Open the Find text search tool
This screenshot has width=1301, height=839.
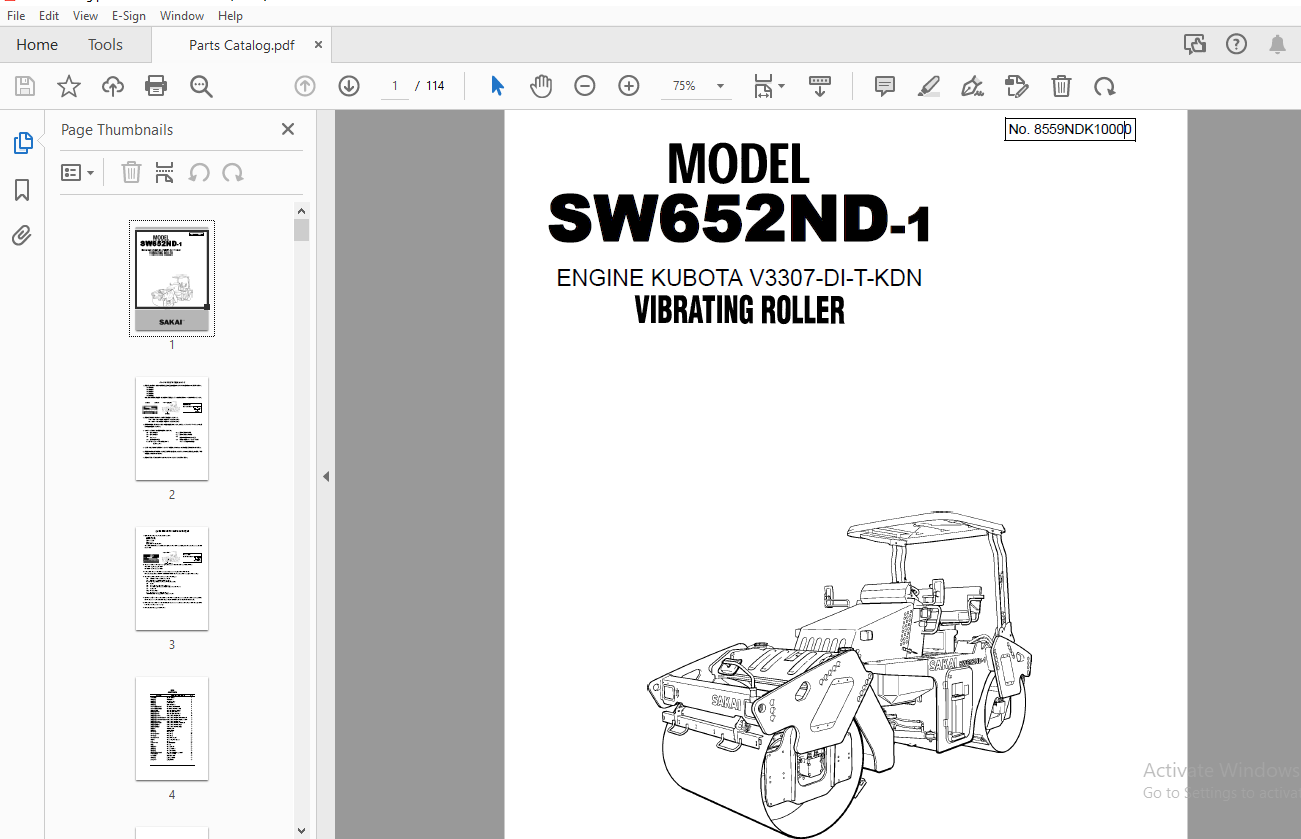click(201, 86)
